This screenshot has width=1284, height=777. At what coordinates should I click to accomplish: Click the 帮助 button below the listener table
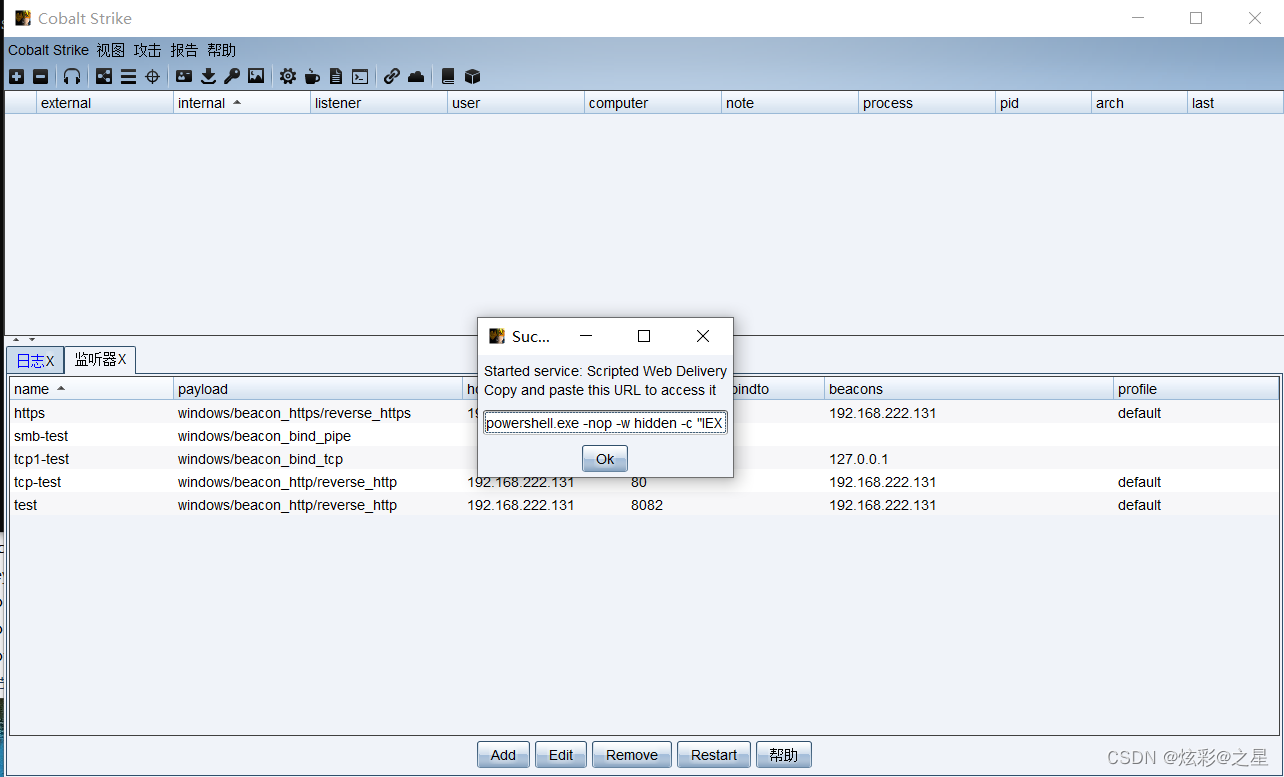784,755
